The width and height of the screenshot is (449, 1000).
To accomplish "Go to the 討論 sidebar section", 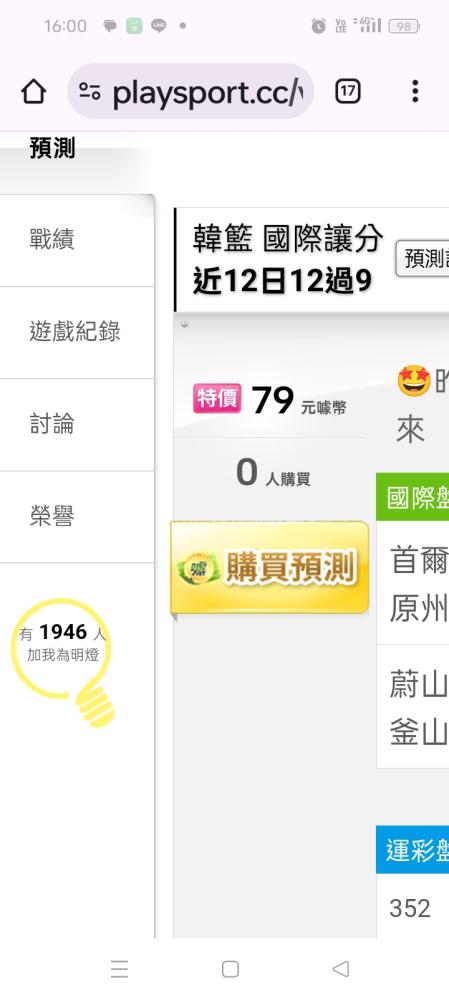I will point(77,425).
